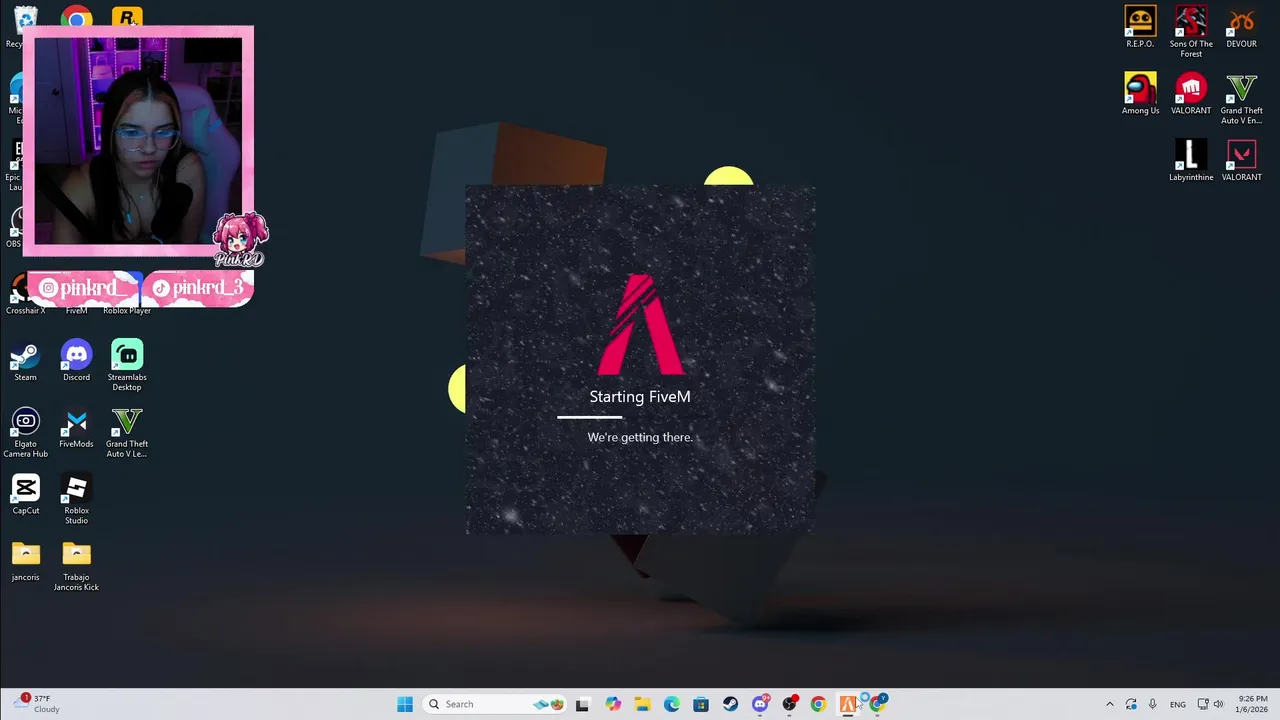Select the Rockstar Games Launcher desktop shortcut
Screen dimensions: 1280x720
tap(127, 17)
